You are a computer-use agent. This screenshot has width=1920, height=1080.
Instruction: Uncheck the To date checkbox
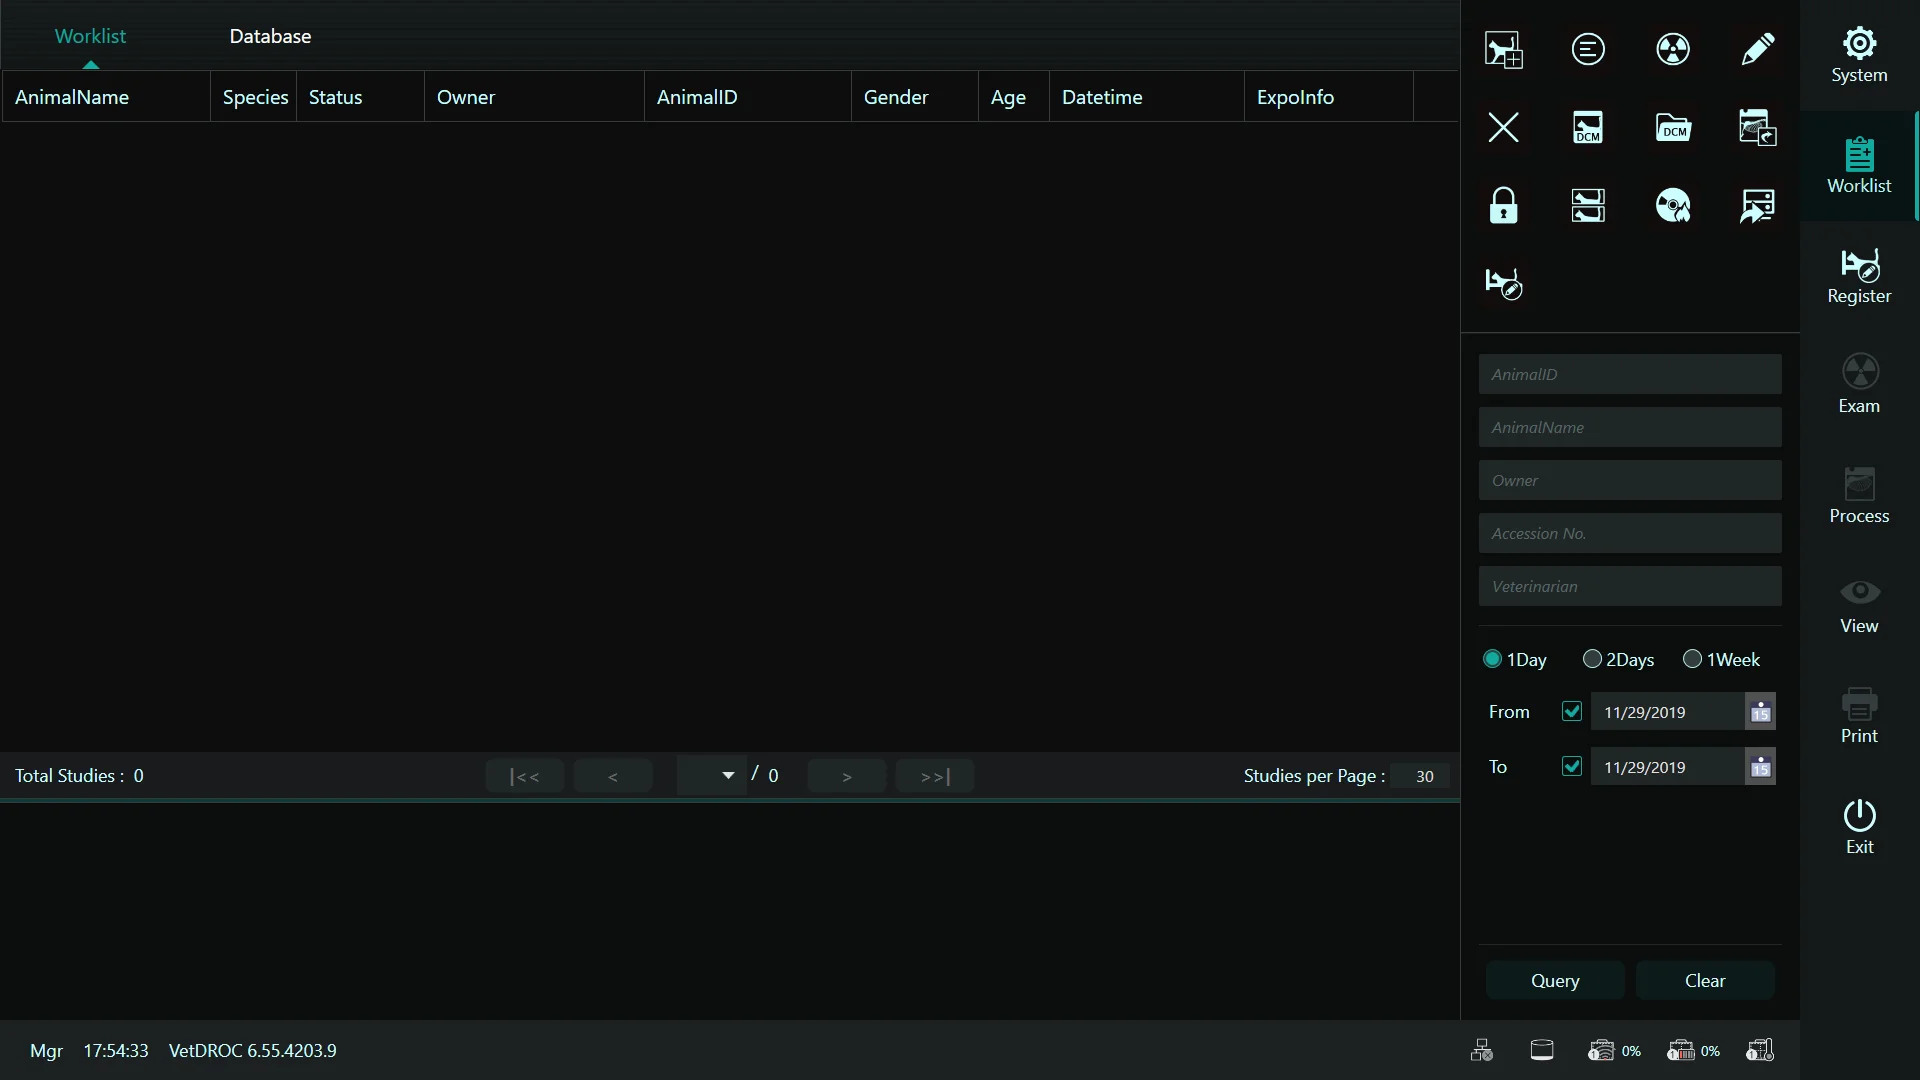point(1571,766)
